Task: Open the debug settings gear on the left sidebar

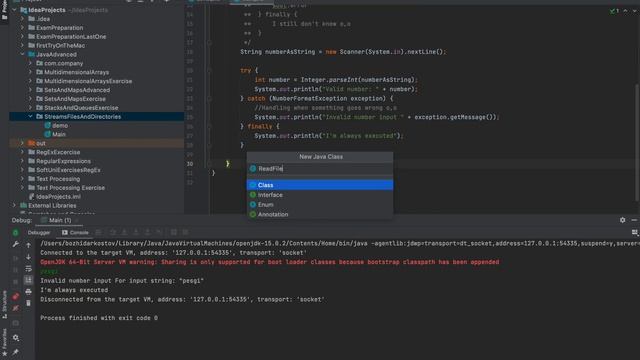Action: [x=16, y=338]
